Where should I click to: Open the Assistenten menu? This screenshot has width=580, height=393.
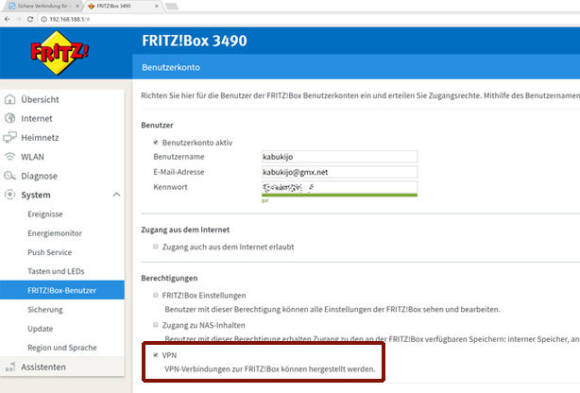43,367
